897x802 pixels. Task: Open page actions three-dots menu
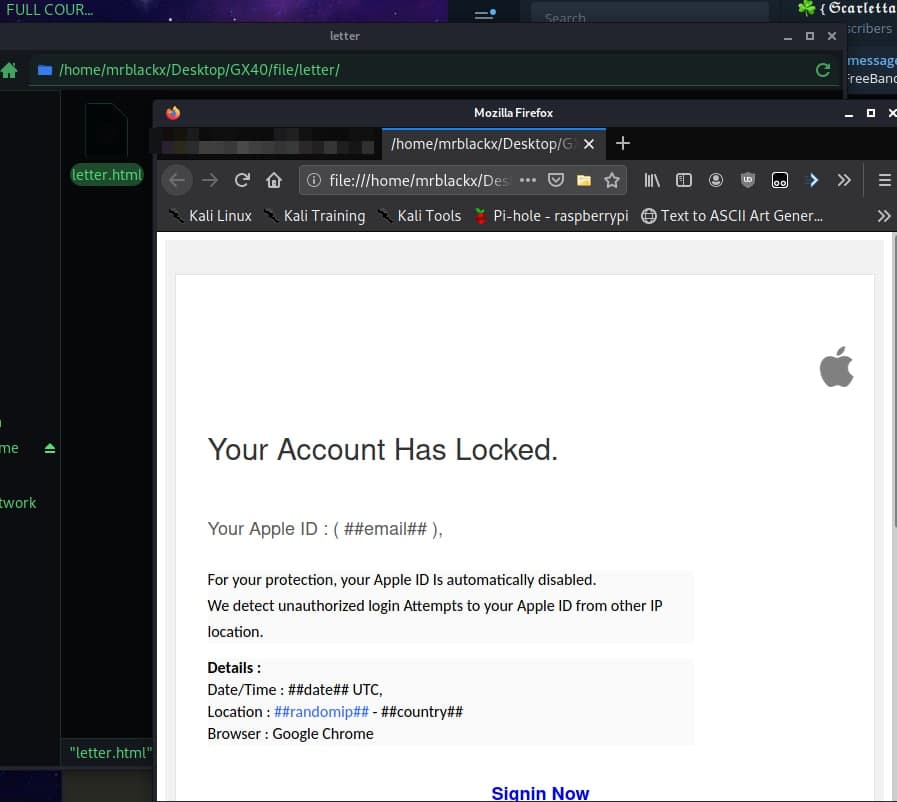(528, 180)
